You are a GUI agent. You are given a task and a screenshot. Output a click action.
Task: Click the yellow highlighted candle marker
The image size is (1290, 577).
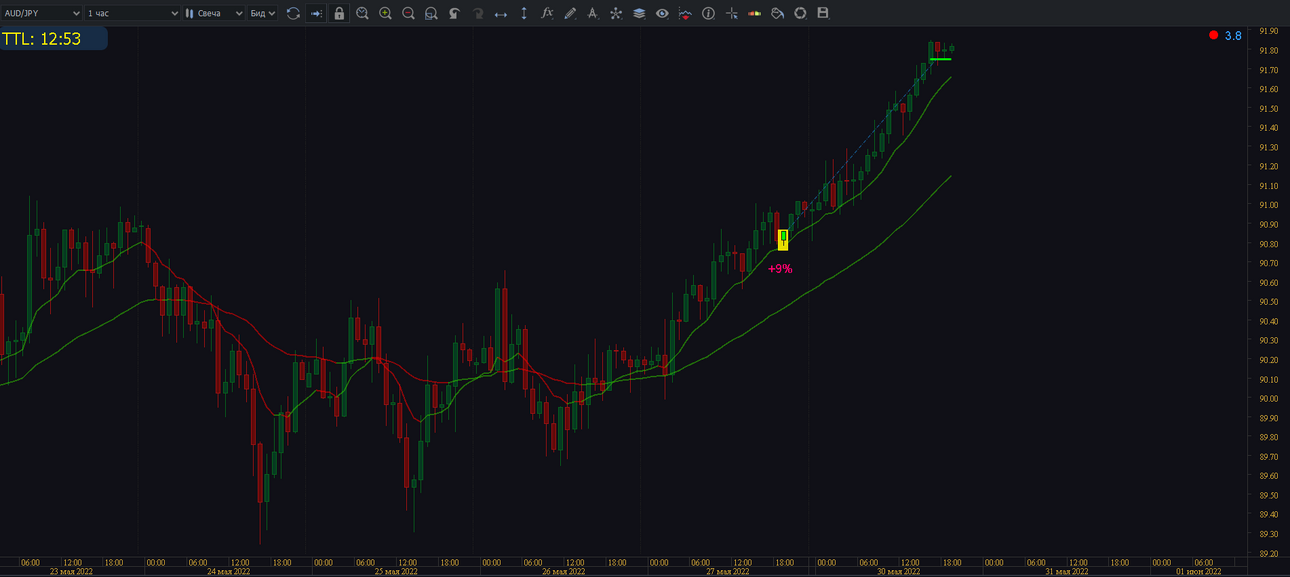point(783,239)
